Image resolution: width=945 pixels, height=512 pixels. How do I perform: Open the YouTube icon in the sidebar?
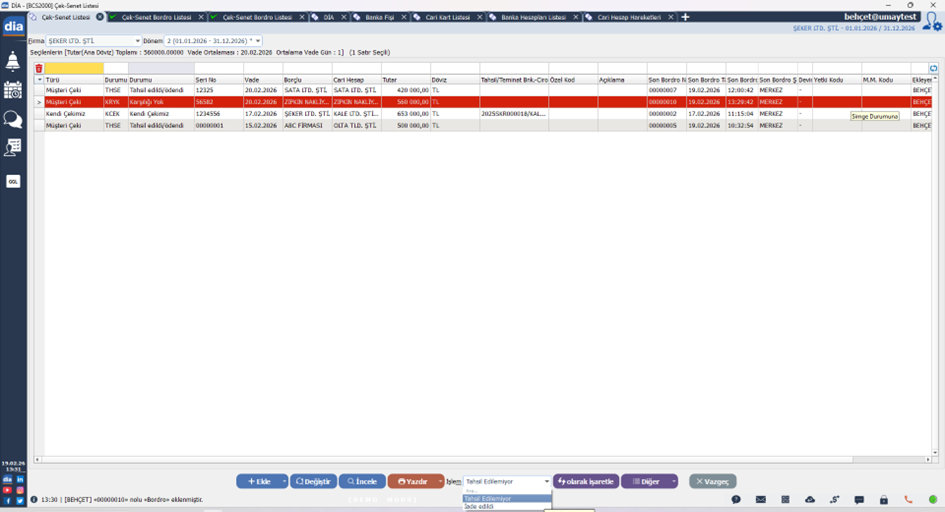coord(7,490)
